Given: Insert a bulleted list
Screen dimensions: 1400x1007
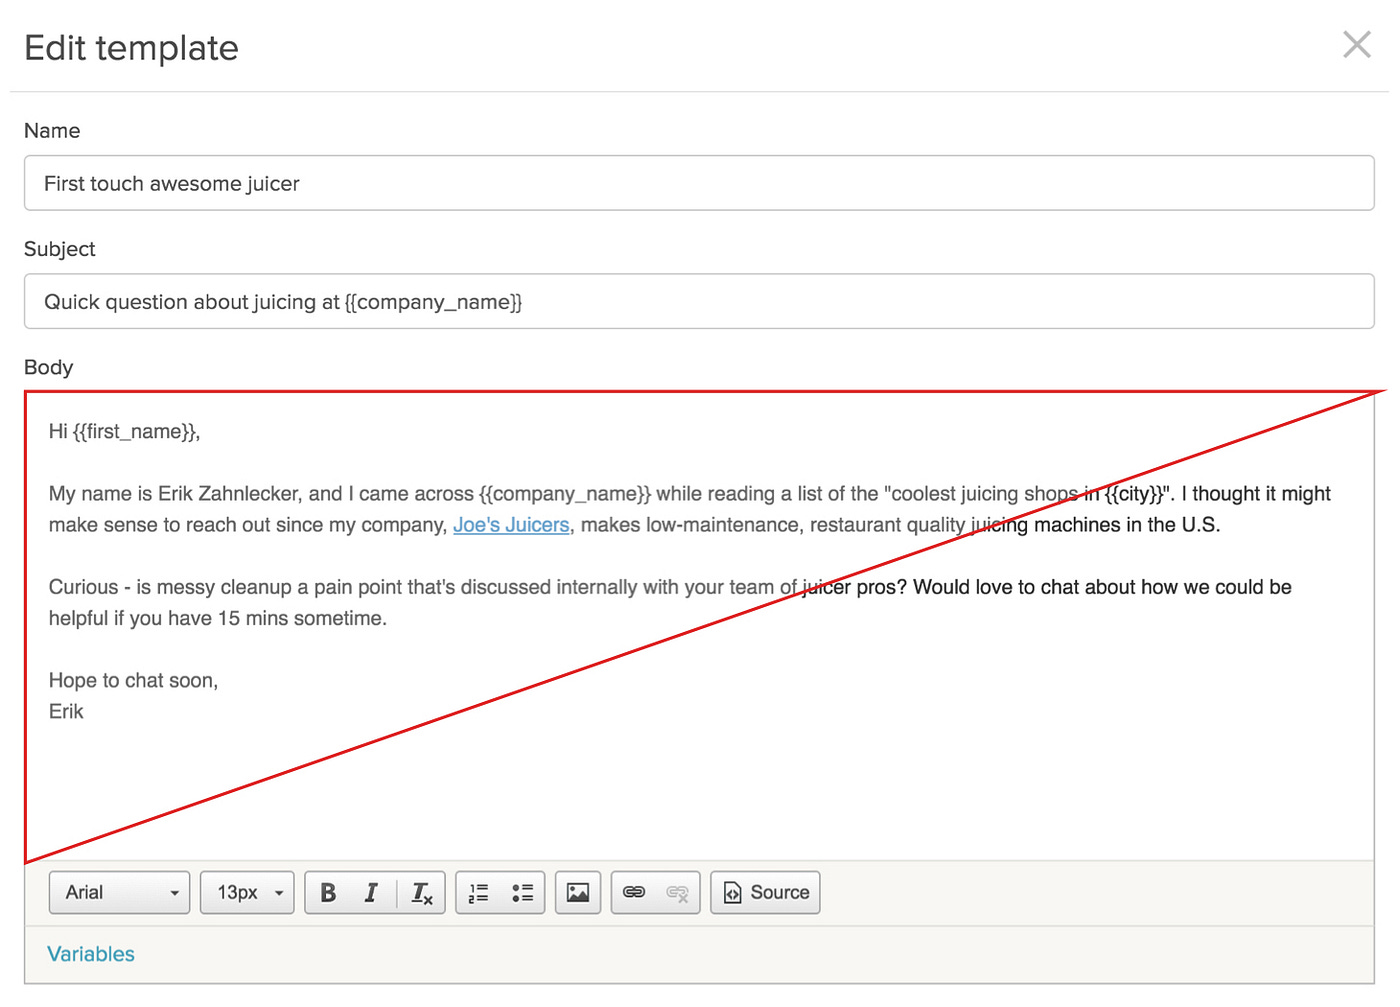Looking at the screenshot, I should [x=522, y=892].
